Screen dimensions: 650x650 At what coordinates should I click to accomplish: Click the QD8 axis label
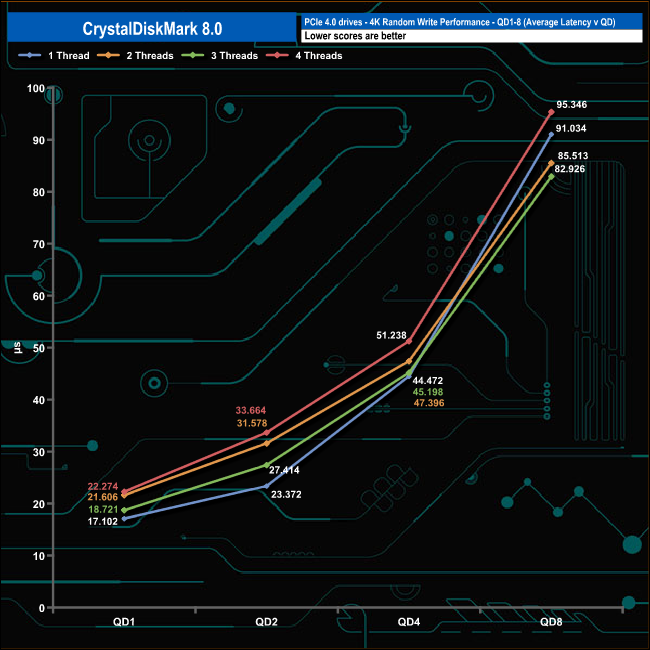(x=551, y=622)
